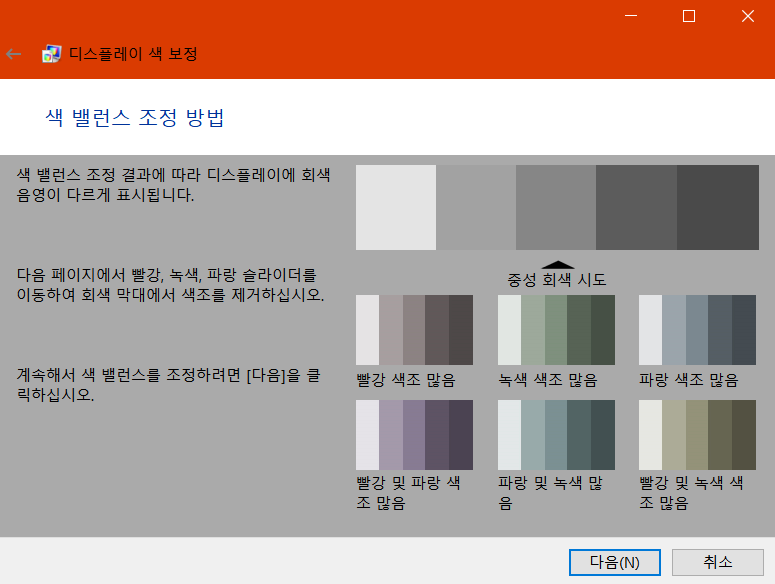Select the 빨강 및 녹색 색조 많음 sample

click(x=697, y=435)
